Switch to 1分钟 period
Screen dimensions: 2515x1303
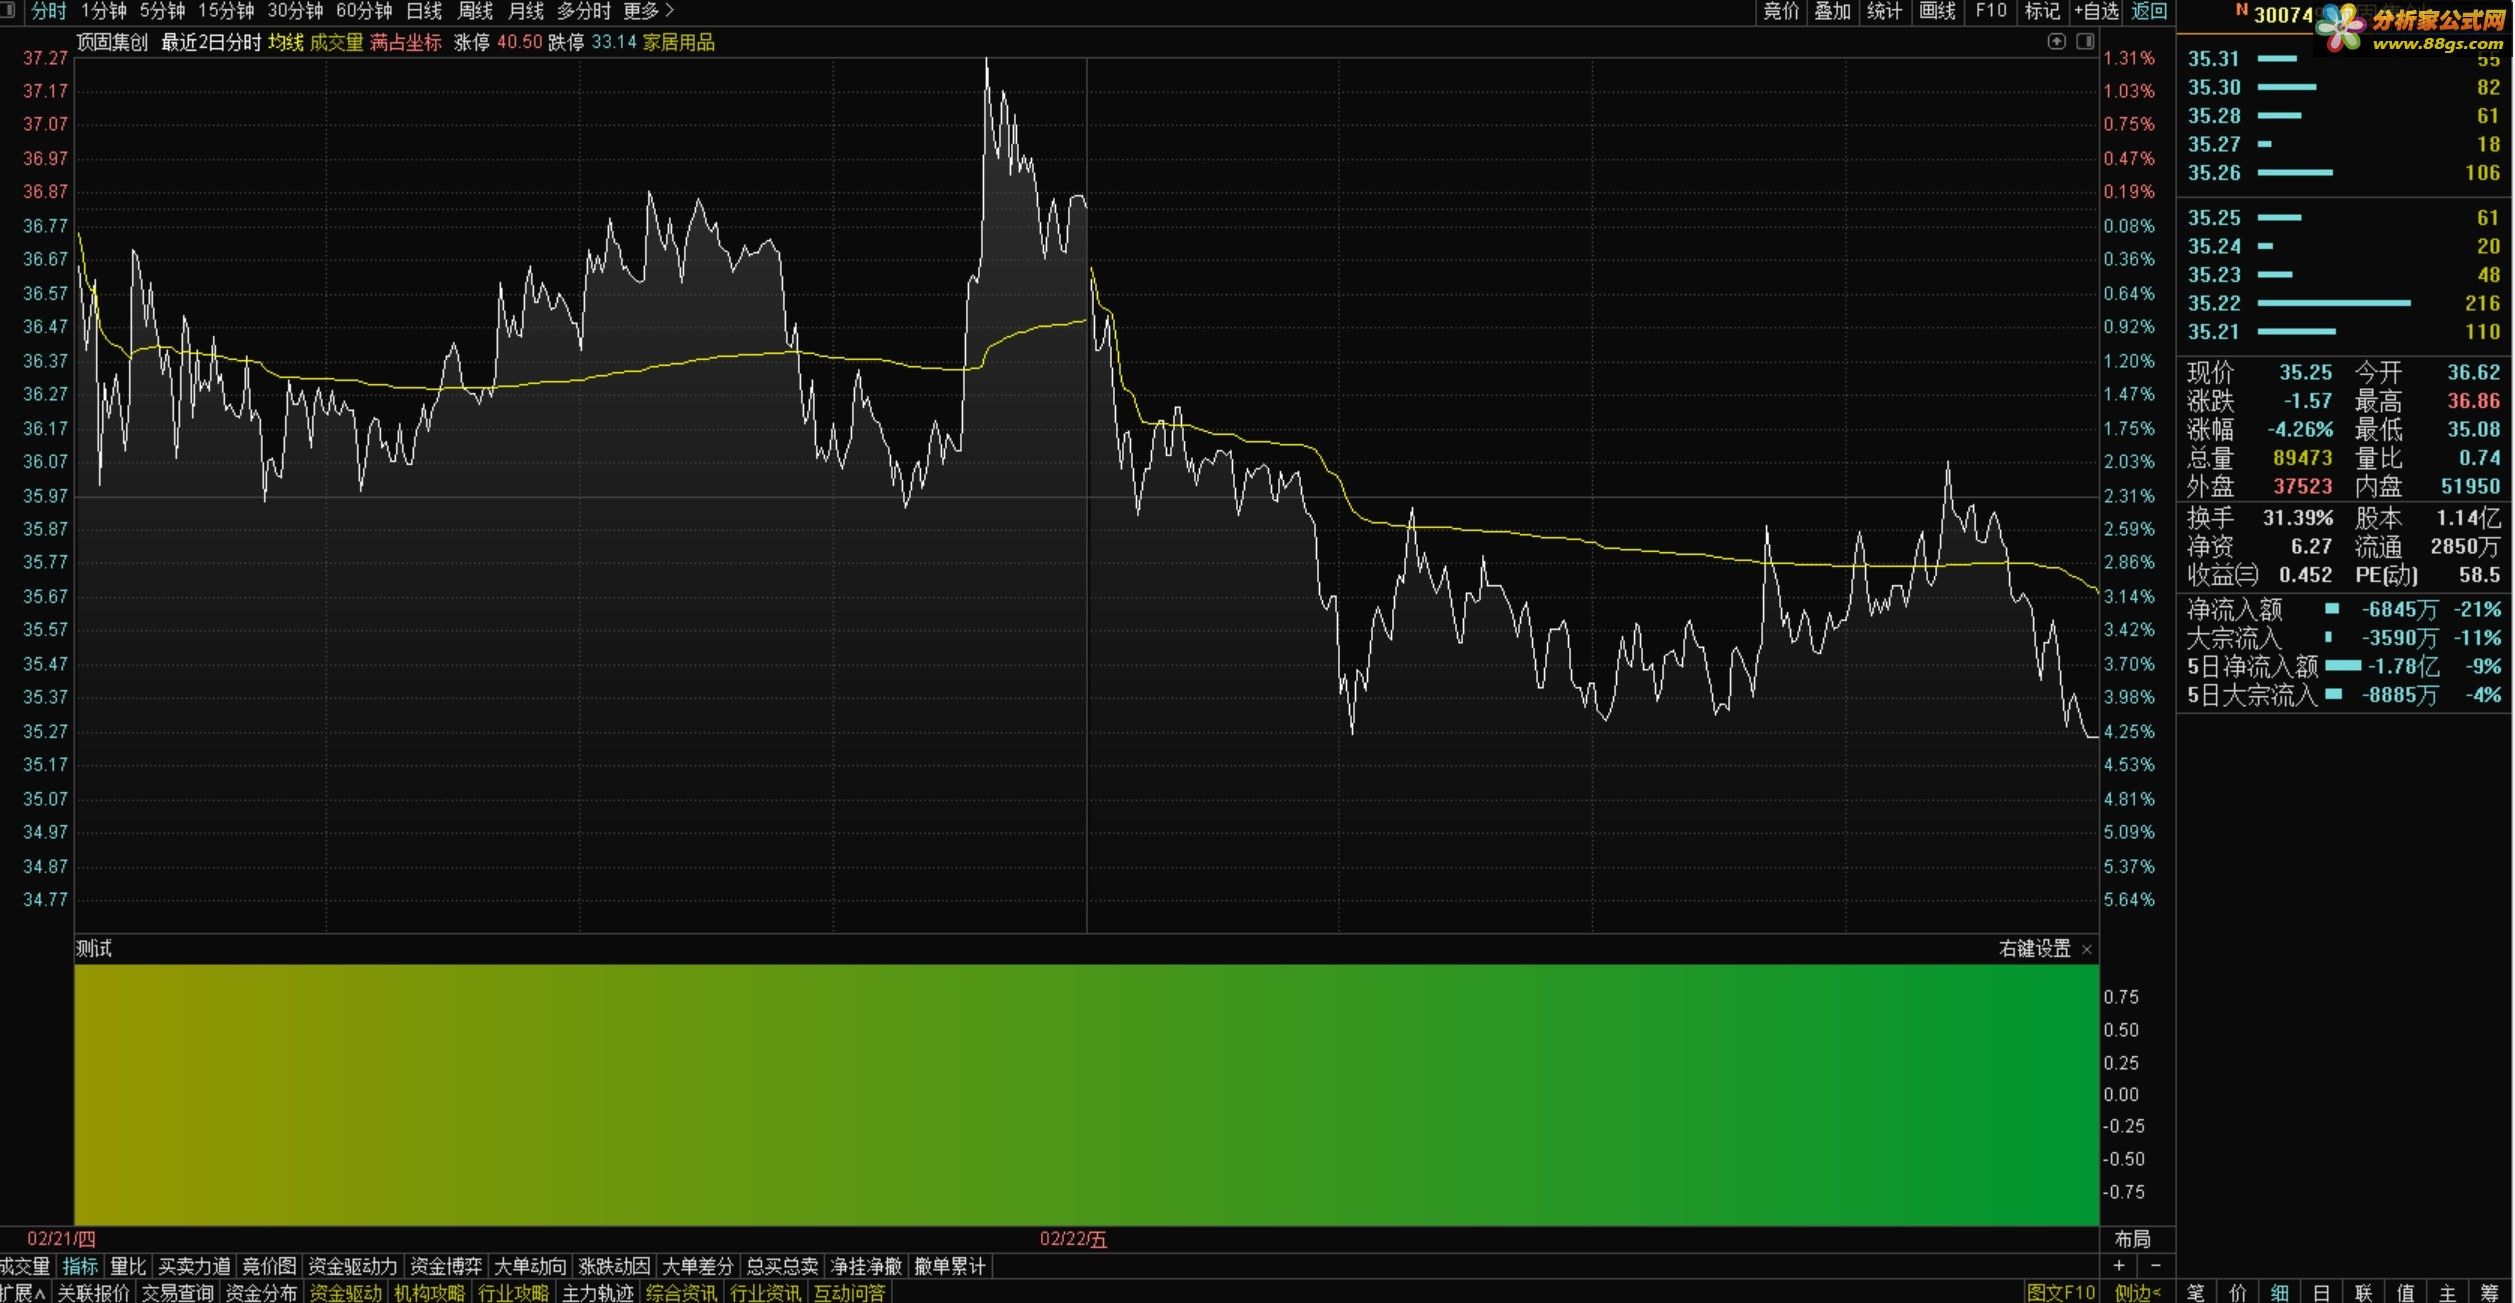(104, 11)
